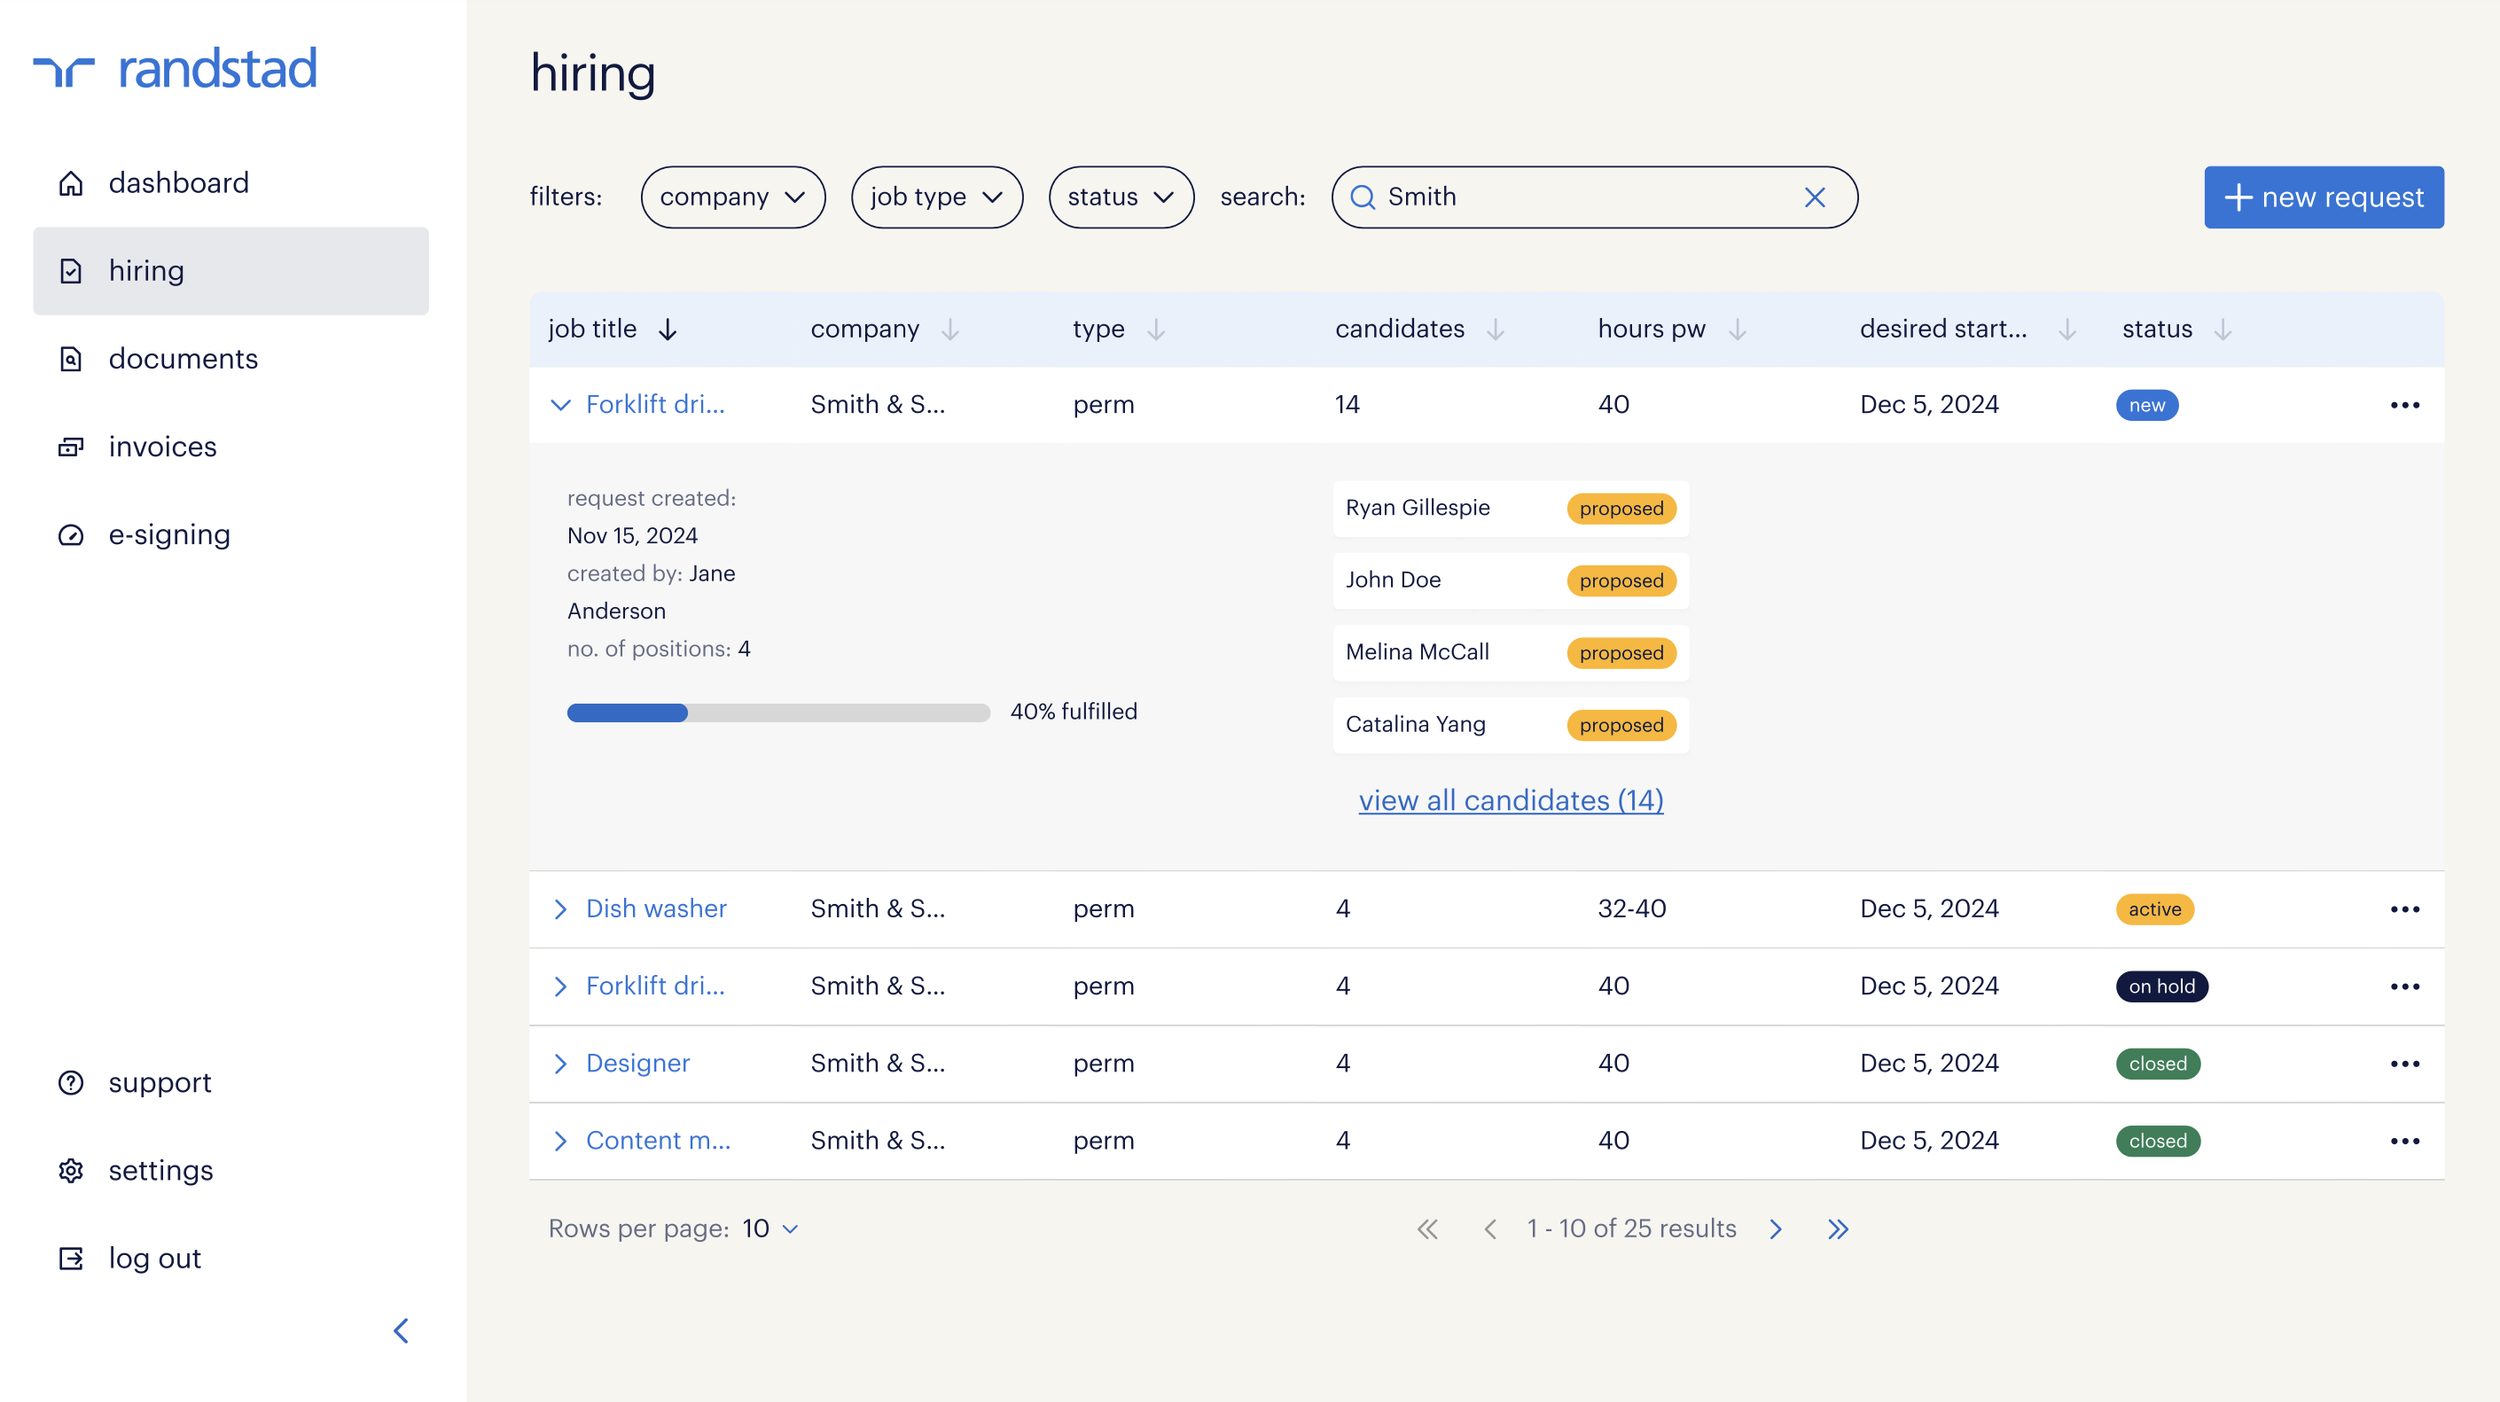Open more options for Dish washer row

tap(2404, 909)
